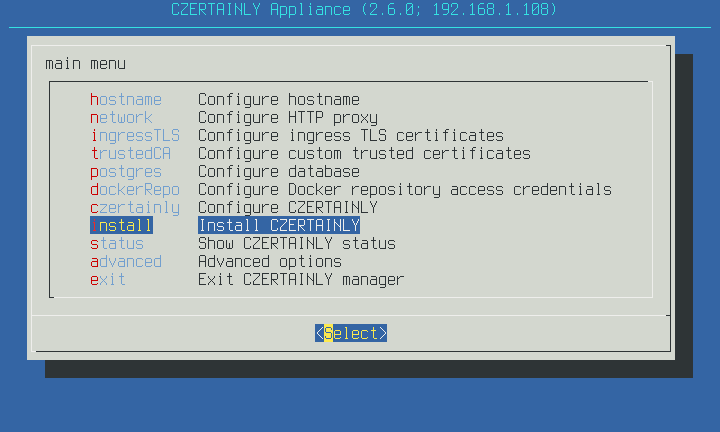Open the dockerRepo menu entry
The width and height of the screenshot is (720, 432).
135,189
